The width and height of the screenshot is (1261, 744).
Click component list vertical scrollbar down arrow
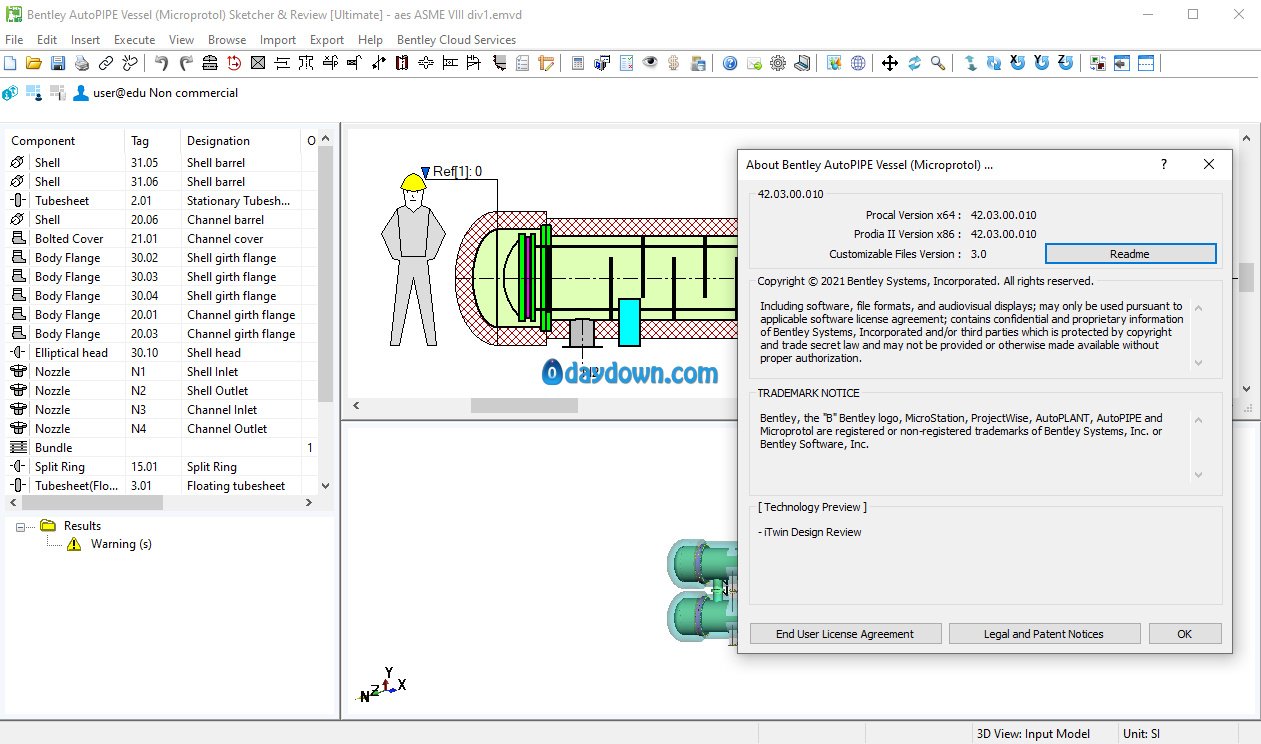tap(325, 486)
